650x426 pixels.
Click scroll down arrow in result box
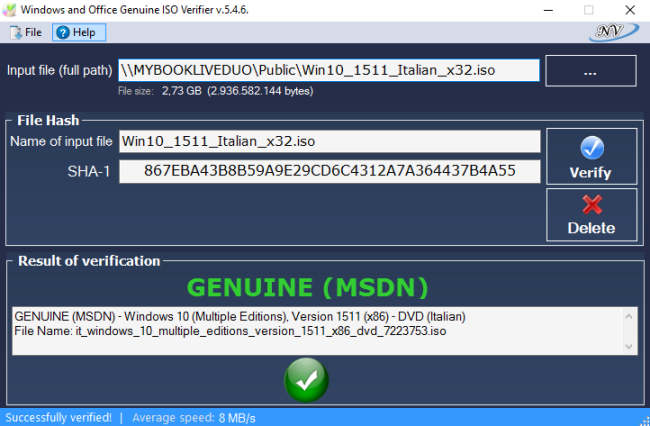(628, 346)
